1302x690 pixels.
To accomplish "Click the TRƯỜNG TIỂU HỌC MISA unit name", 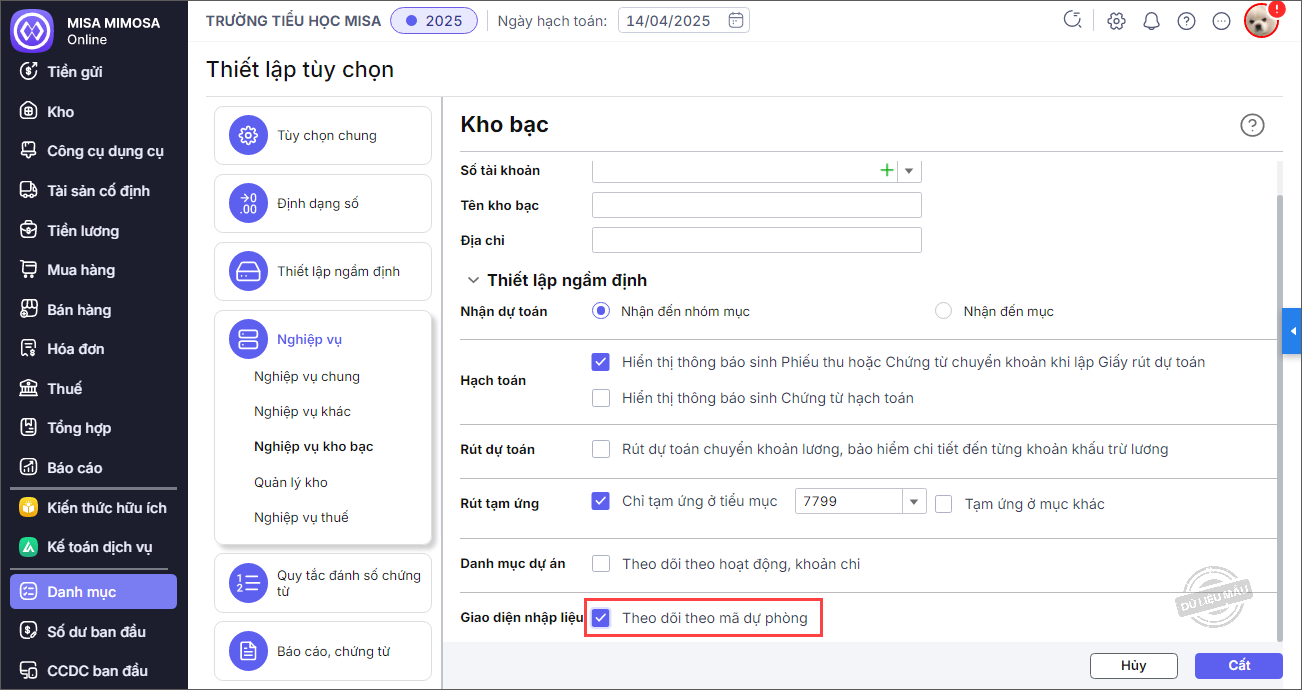I will [293, 20].
